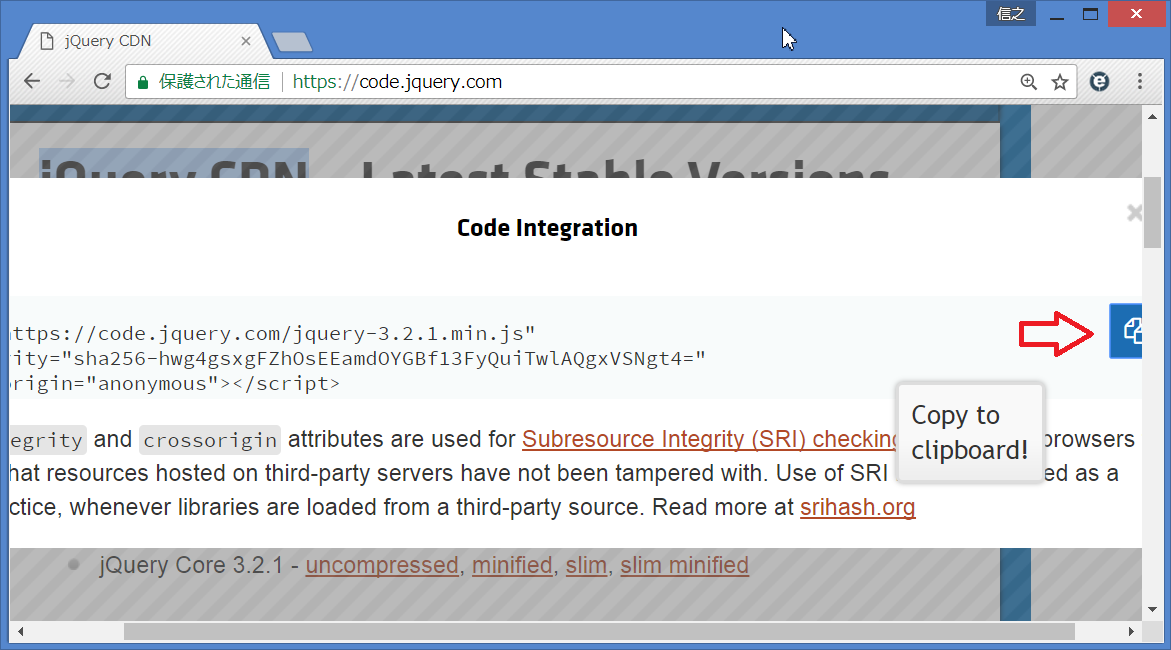Click the vertical scrollbar down arrow
Viewport: 1171px width, 650px height.
pos(1152,610)
